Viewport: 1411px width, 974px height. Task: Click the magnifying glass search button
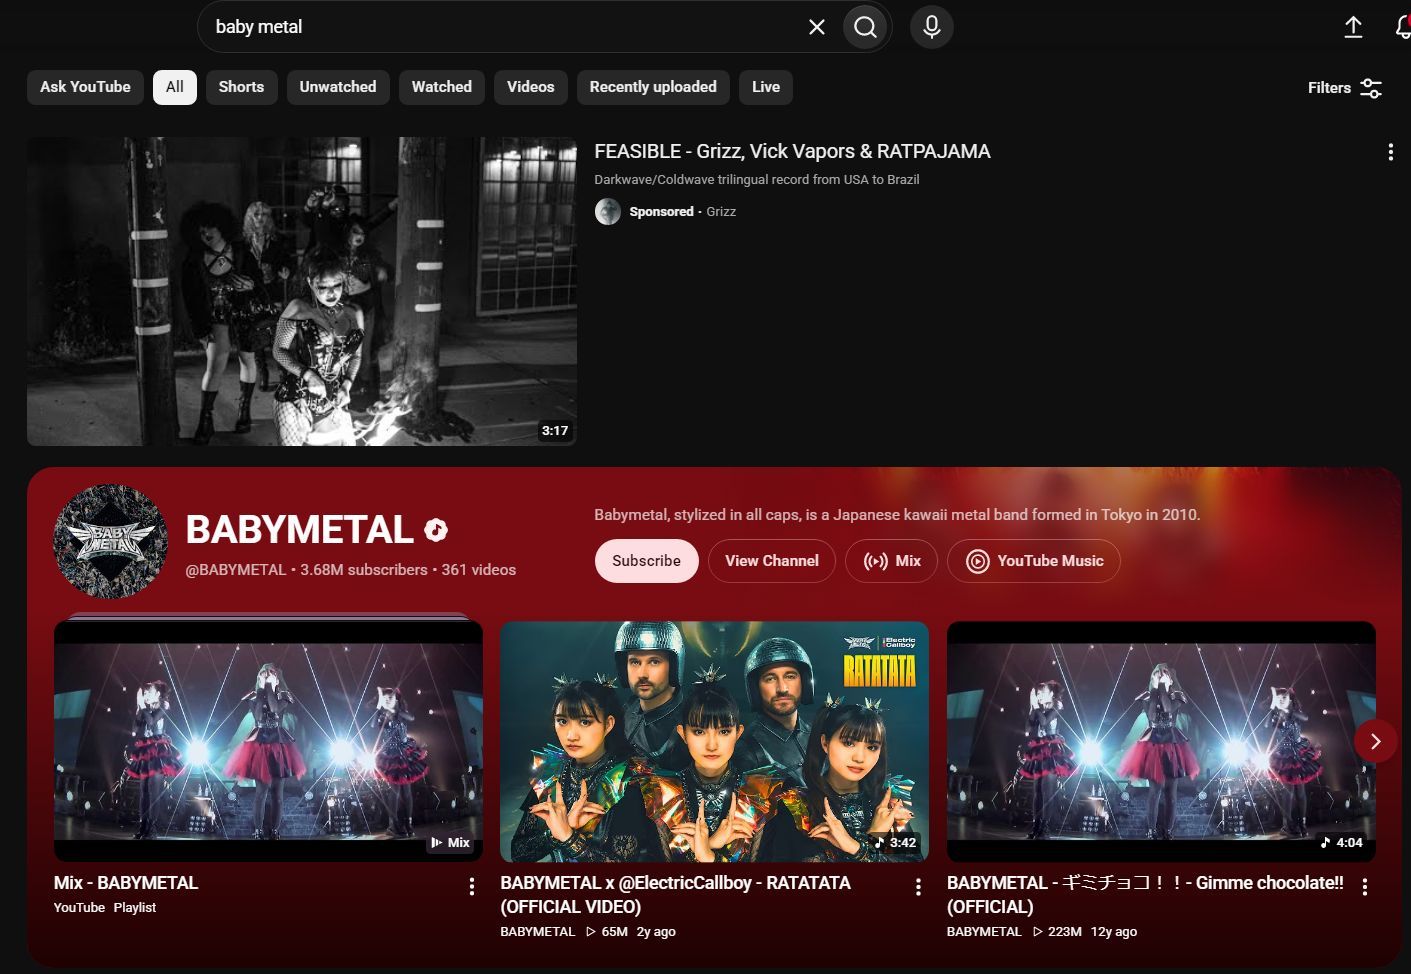point(866,27)
